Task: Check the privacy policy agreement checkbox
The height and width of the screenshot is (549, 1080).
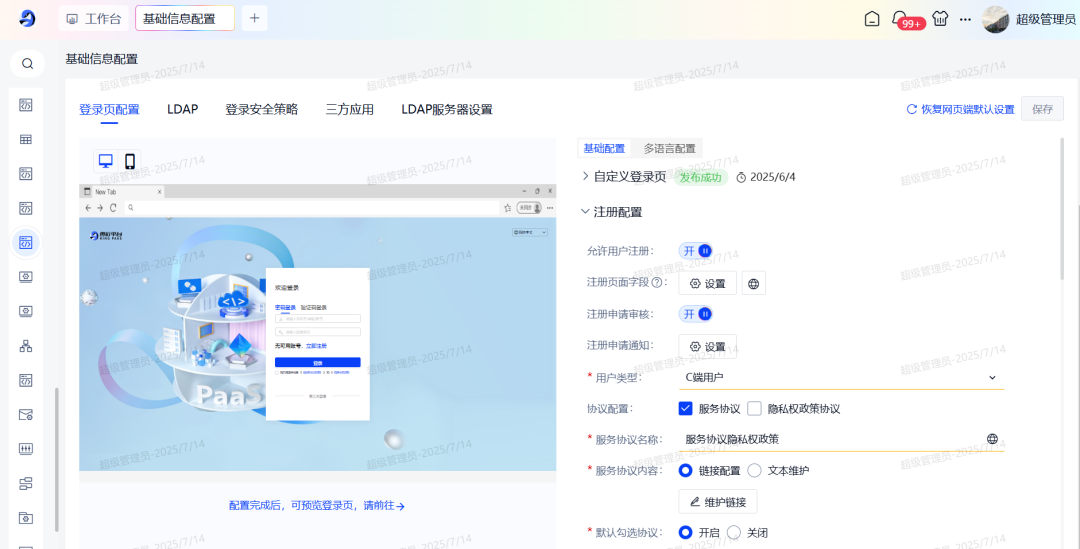Action: point(755,409)
